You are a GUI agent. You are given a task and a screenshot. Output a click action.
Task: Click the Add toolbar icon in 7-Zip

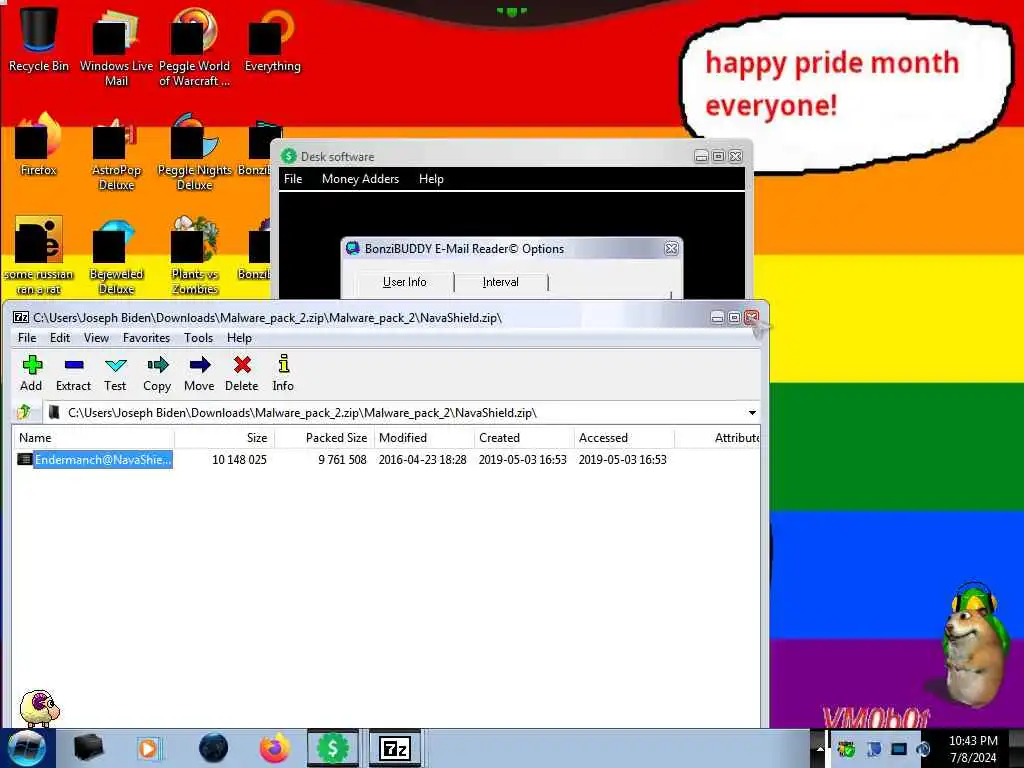point(31,373)
